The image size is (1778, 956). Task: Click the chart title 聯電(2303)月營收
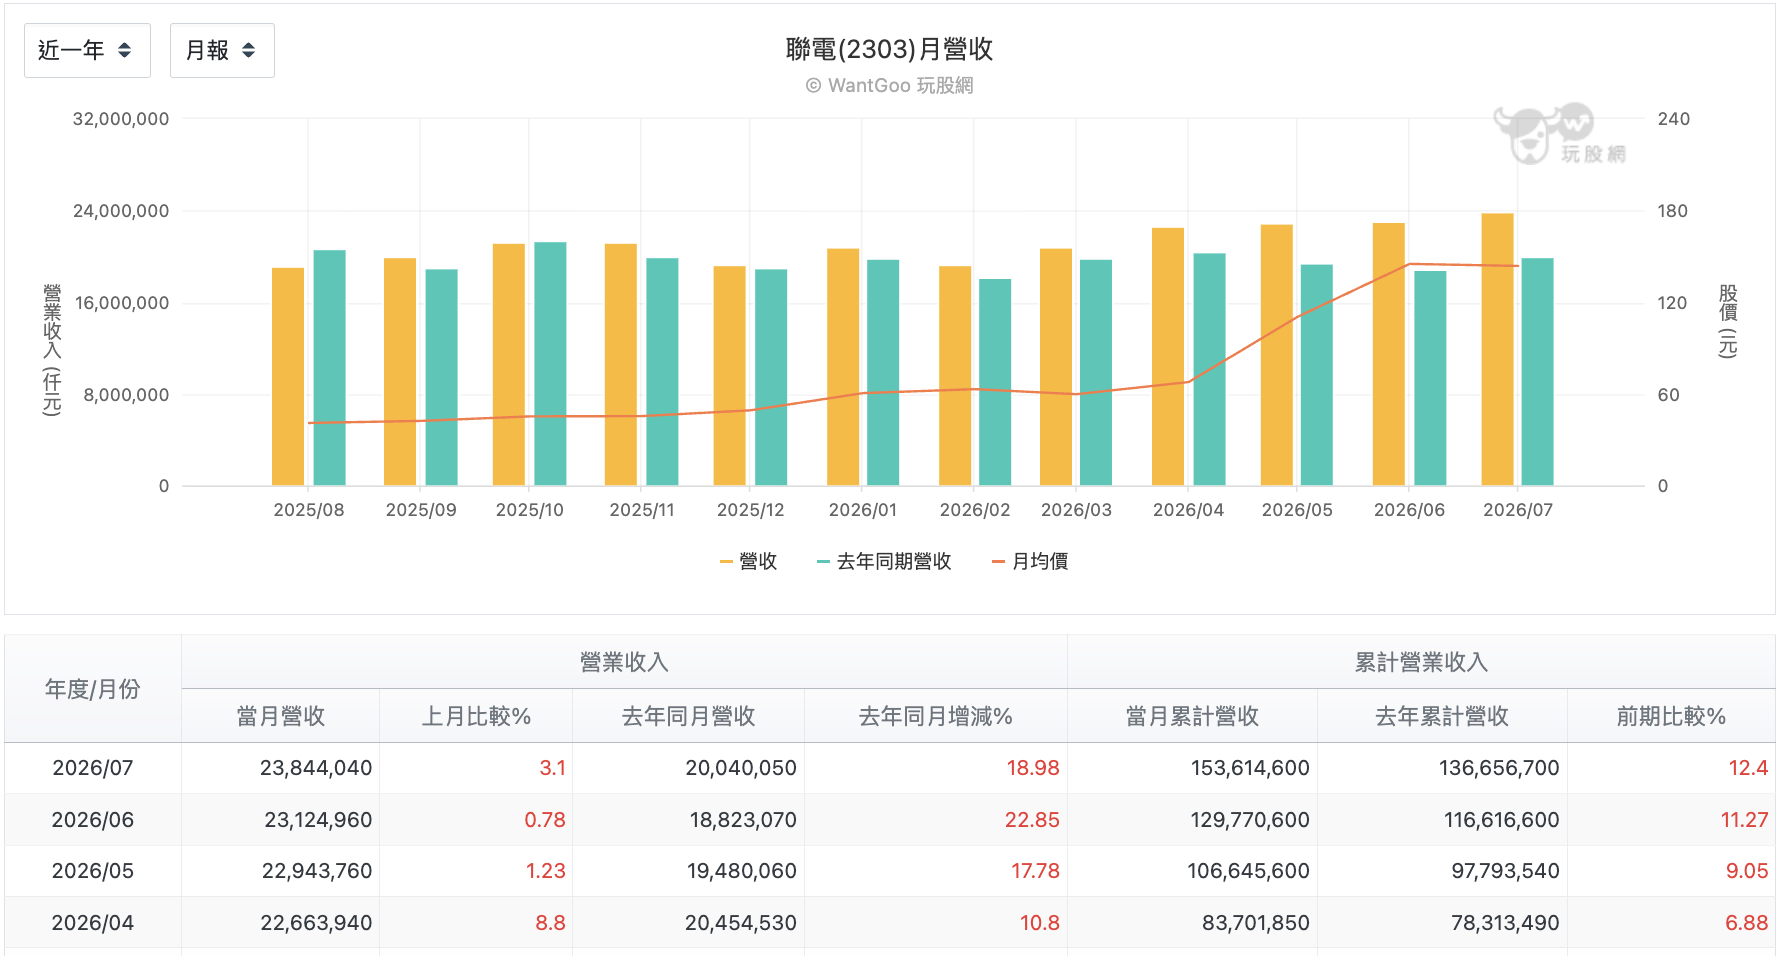coord(889,49)
